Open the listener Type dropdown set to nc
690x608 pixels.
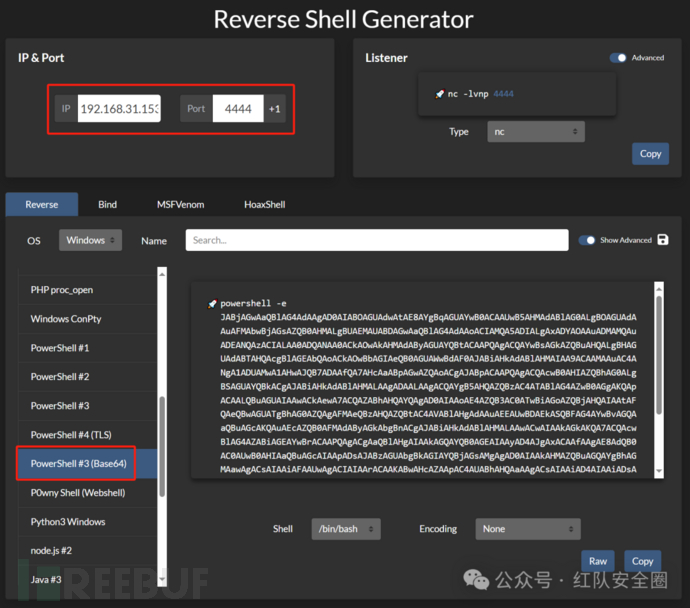click(536, 132)
